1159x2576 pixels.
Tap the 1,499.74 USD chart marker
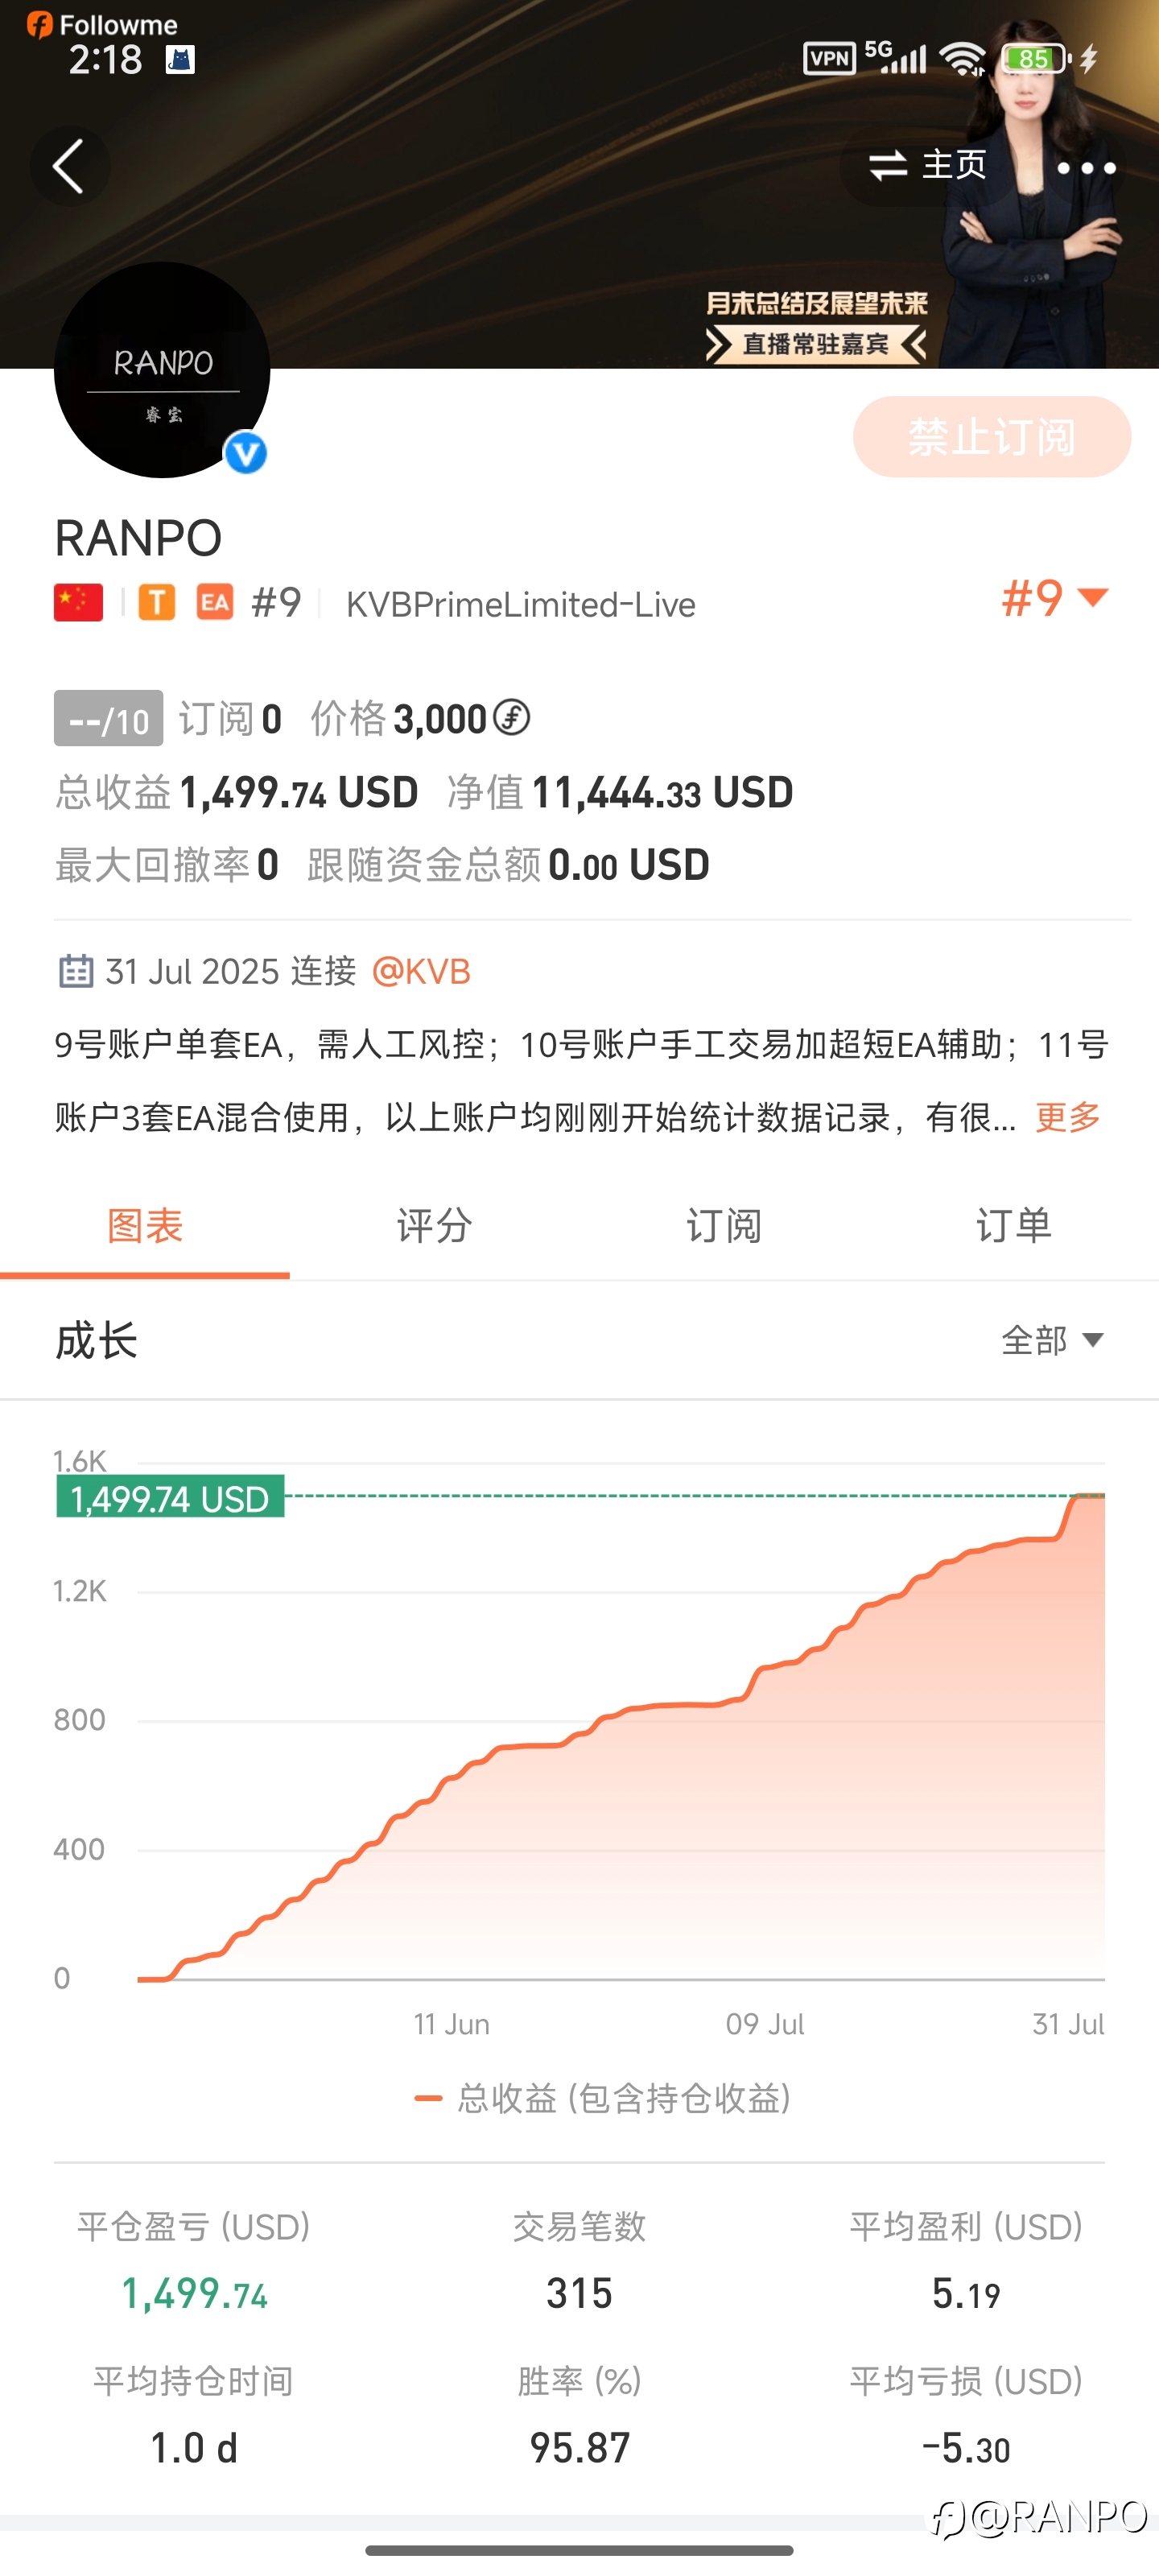tap(170, 1498)
